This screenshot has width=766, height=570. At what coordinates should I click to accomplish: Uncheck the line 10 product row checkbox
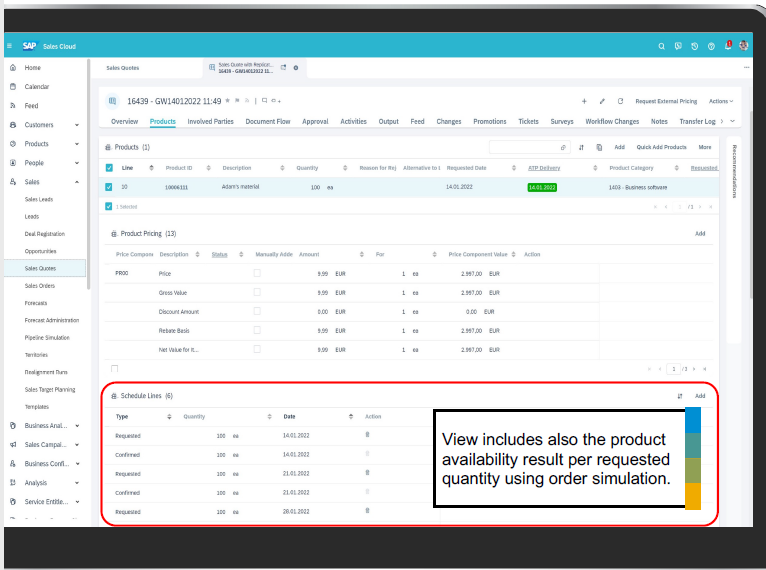click(x=108, y=187)
